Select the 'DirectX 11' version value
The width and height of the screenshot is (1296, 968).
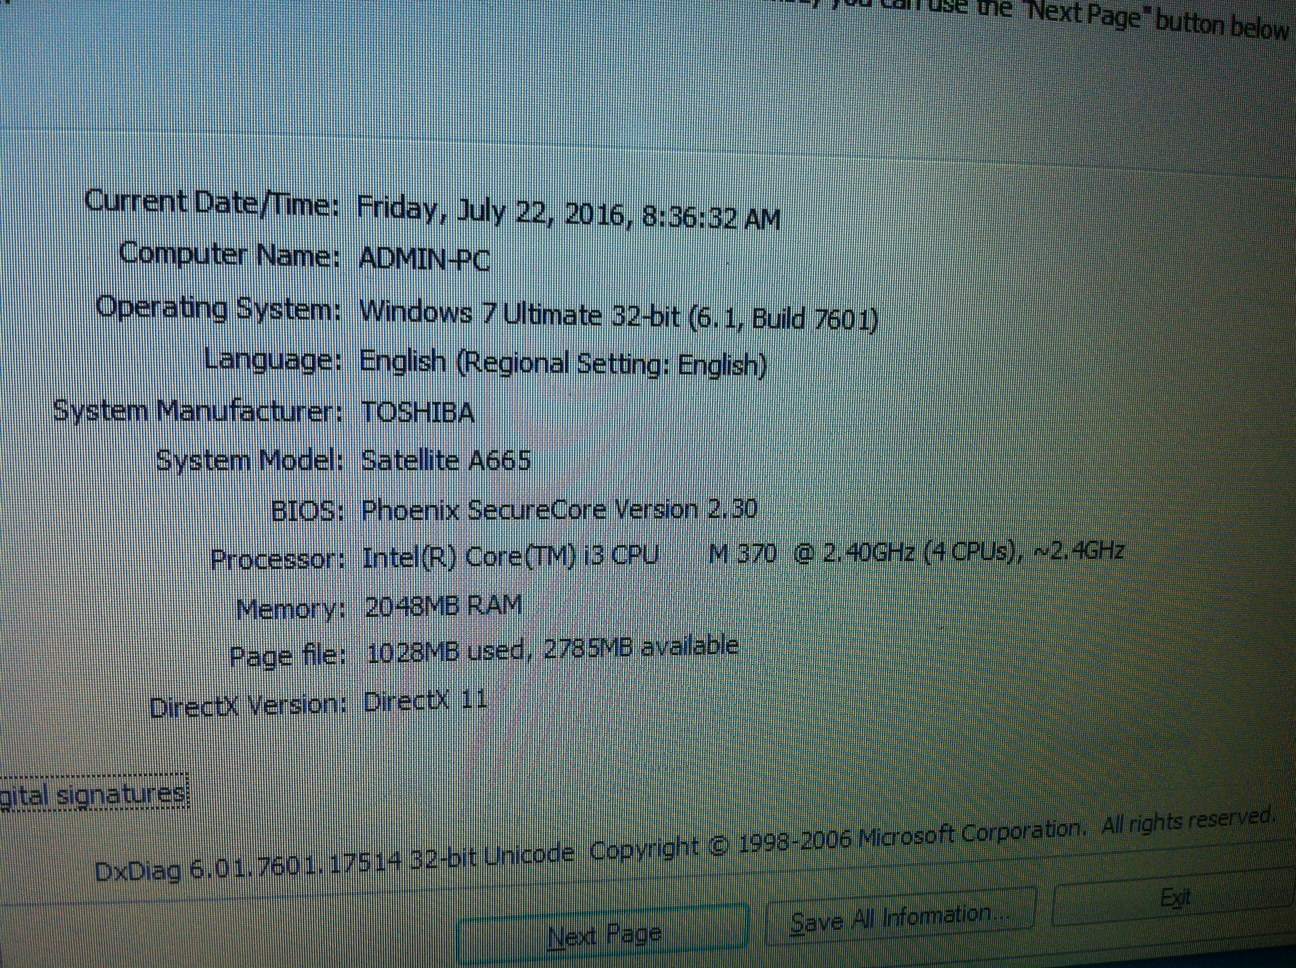tap(426, 700)
